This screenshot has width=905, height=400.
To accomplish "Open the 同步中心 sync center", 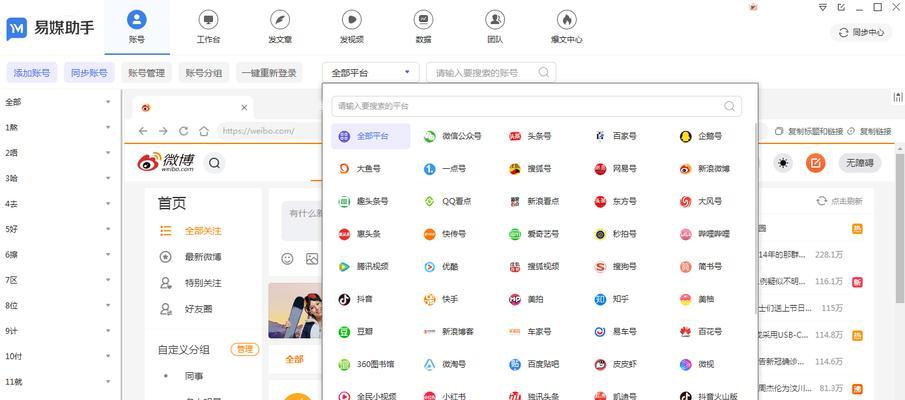I will click(861, 32).
